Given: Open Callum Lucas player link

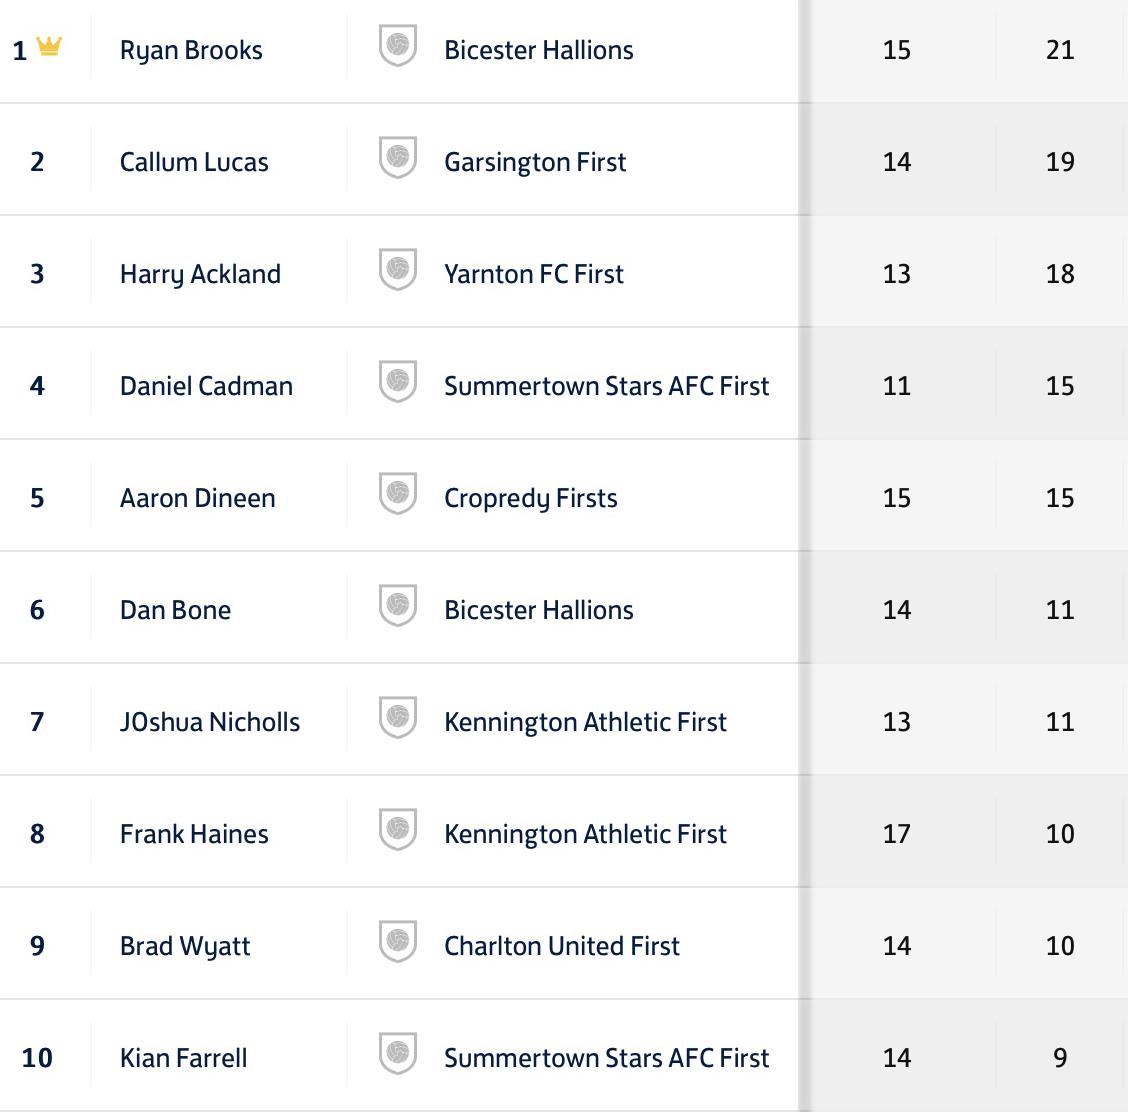Looking at the screenshot, I should click(x=194, y=162).
